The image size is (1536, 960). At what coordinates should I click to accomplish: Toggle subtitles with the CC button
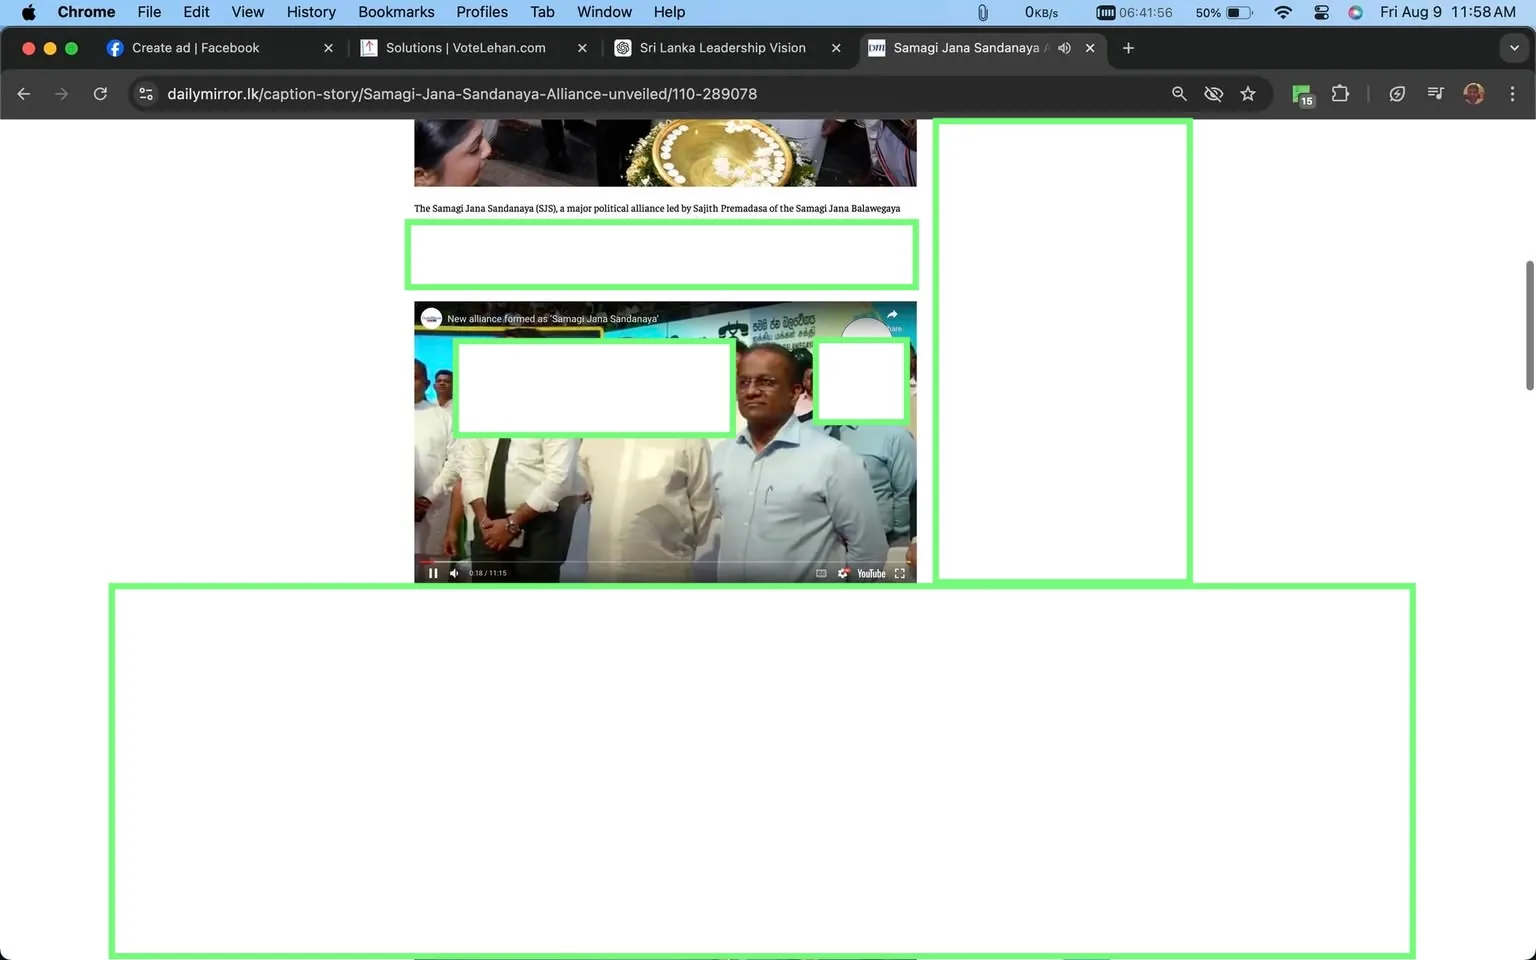821,573
